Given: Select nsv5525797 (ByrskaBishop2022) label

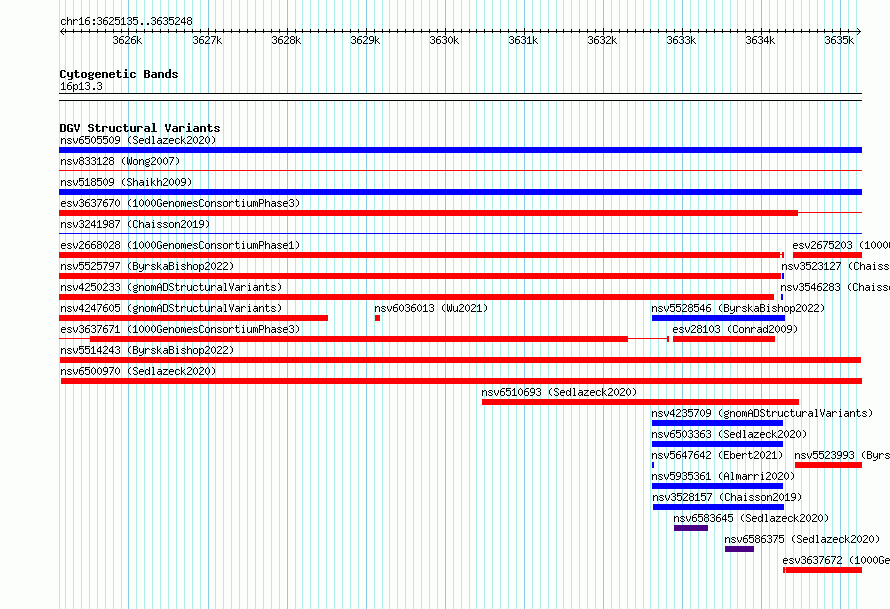Looking at the screenshot, I should click(147, 266).
